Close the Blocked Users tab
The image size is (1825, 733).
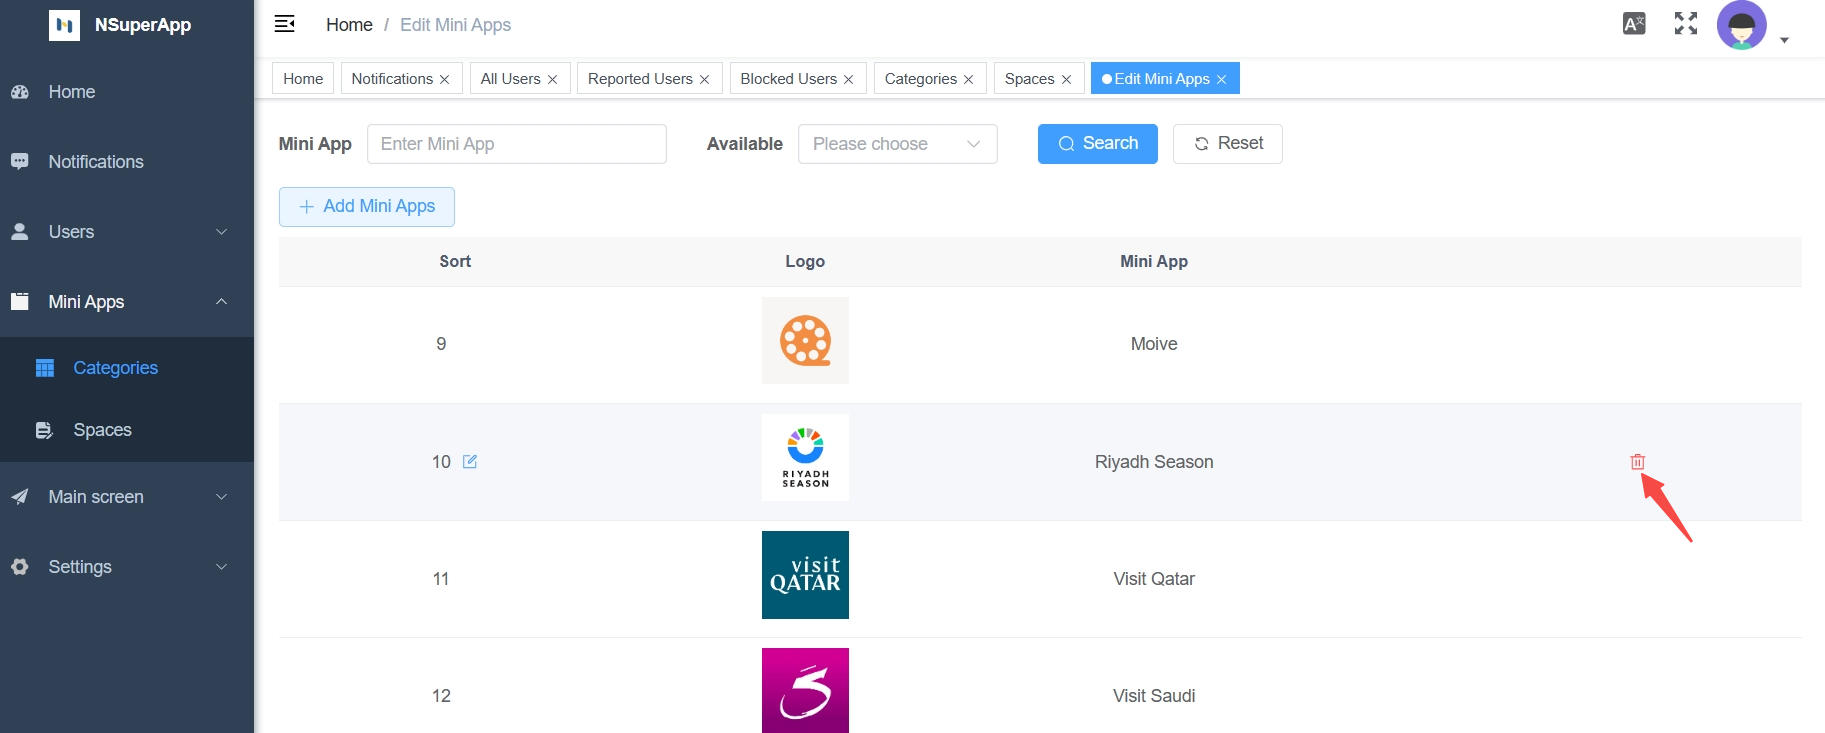(849, 80)
